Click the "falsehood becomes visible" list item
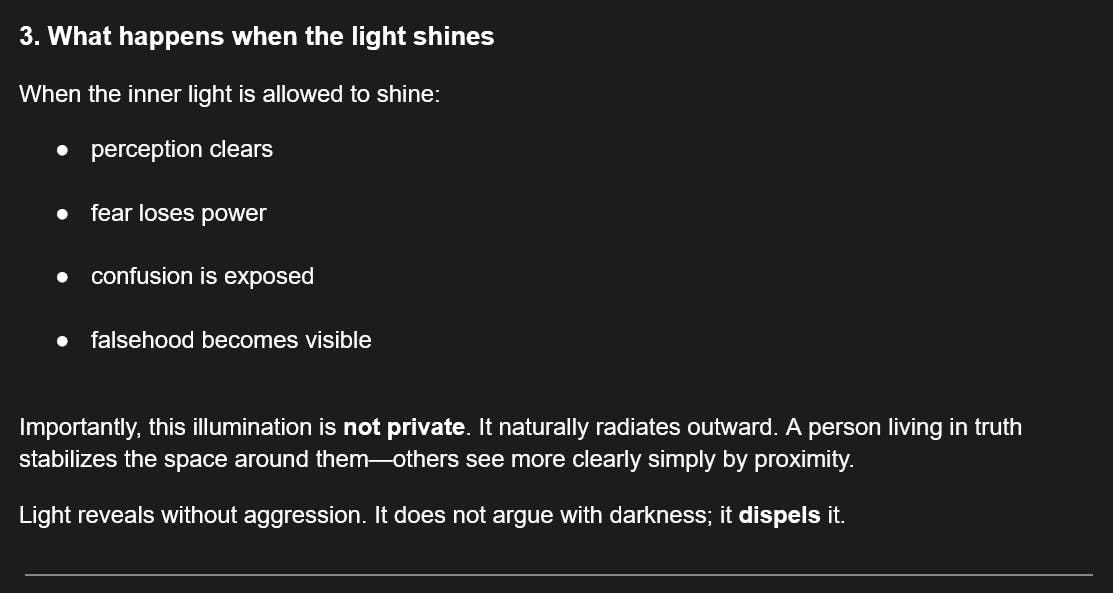 click(231, 340)
